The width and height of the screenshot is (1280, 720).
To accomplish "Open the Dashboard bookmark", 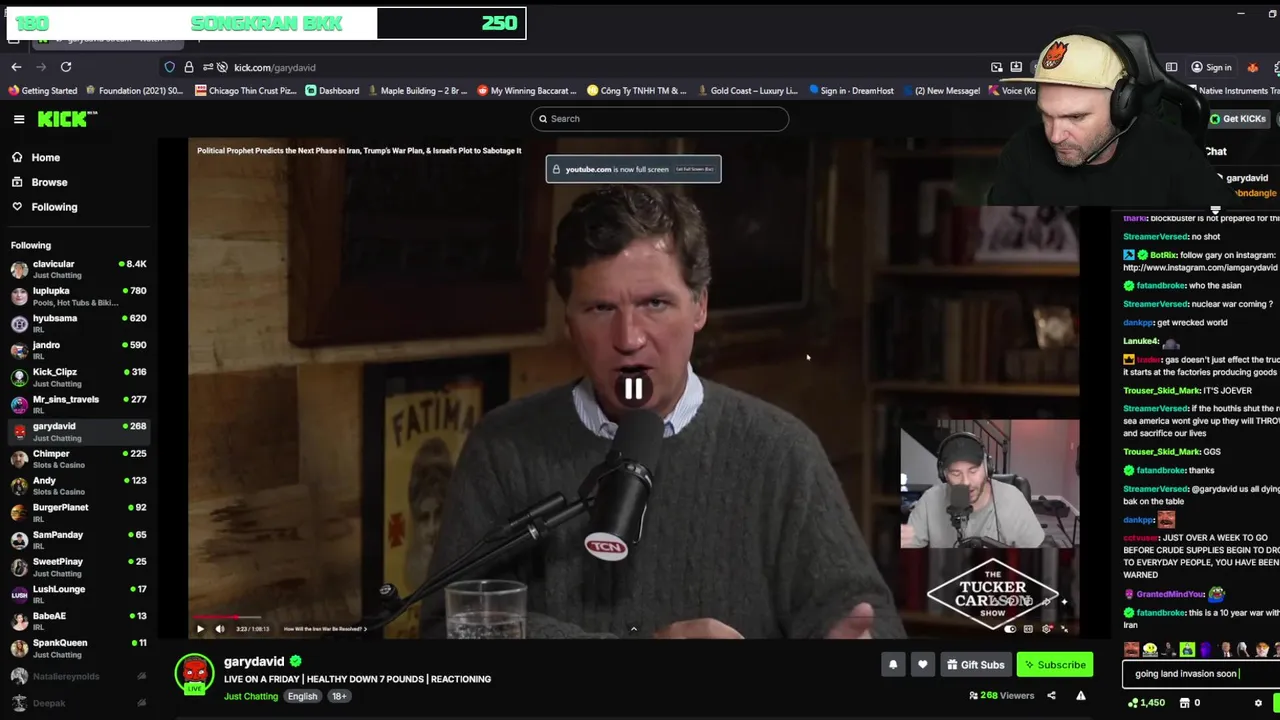I will pos(332,91).
